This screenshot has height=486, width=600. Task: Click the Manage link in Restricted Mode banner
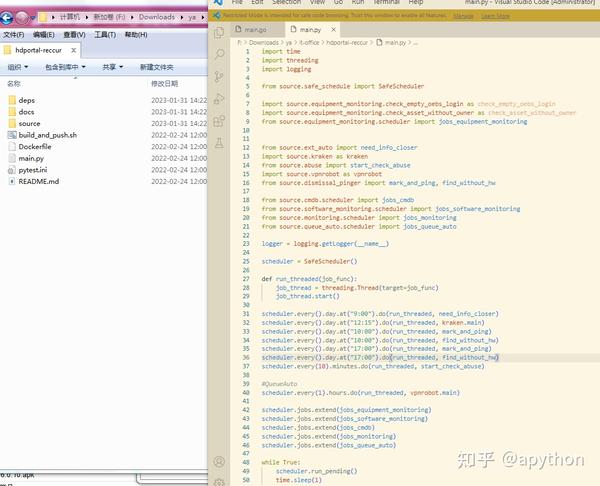[x=463, y=16]
